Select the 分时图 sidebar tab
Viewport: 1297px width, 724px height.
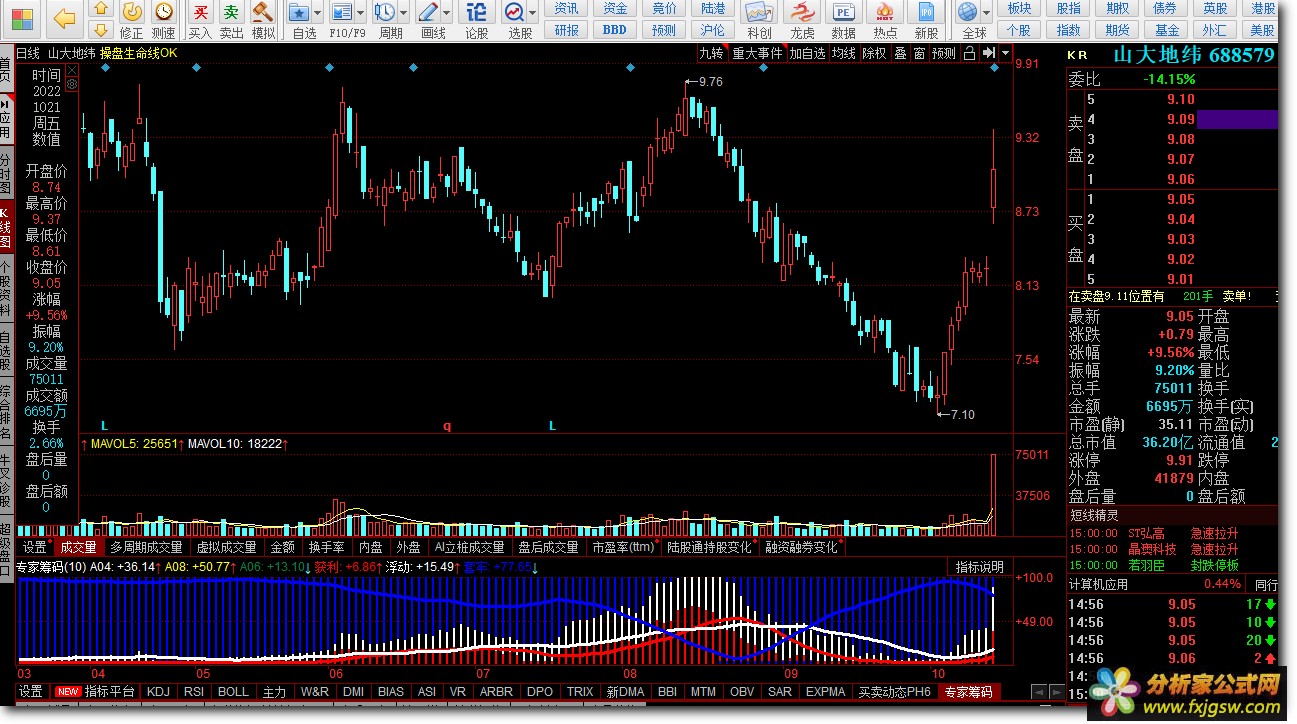point(6,172)
